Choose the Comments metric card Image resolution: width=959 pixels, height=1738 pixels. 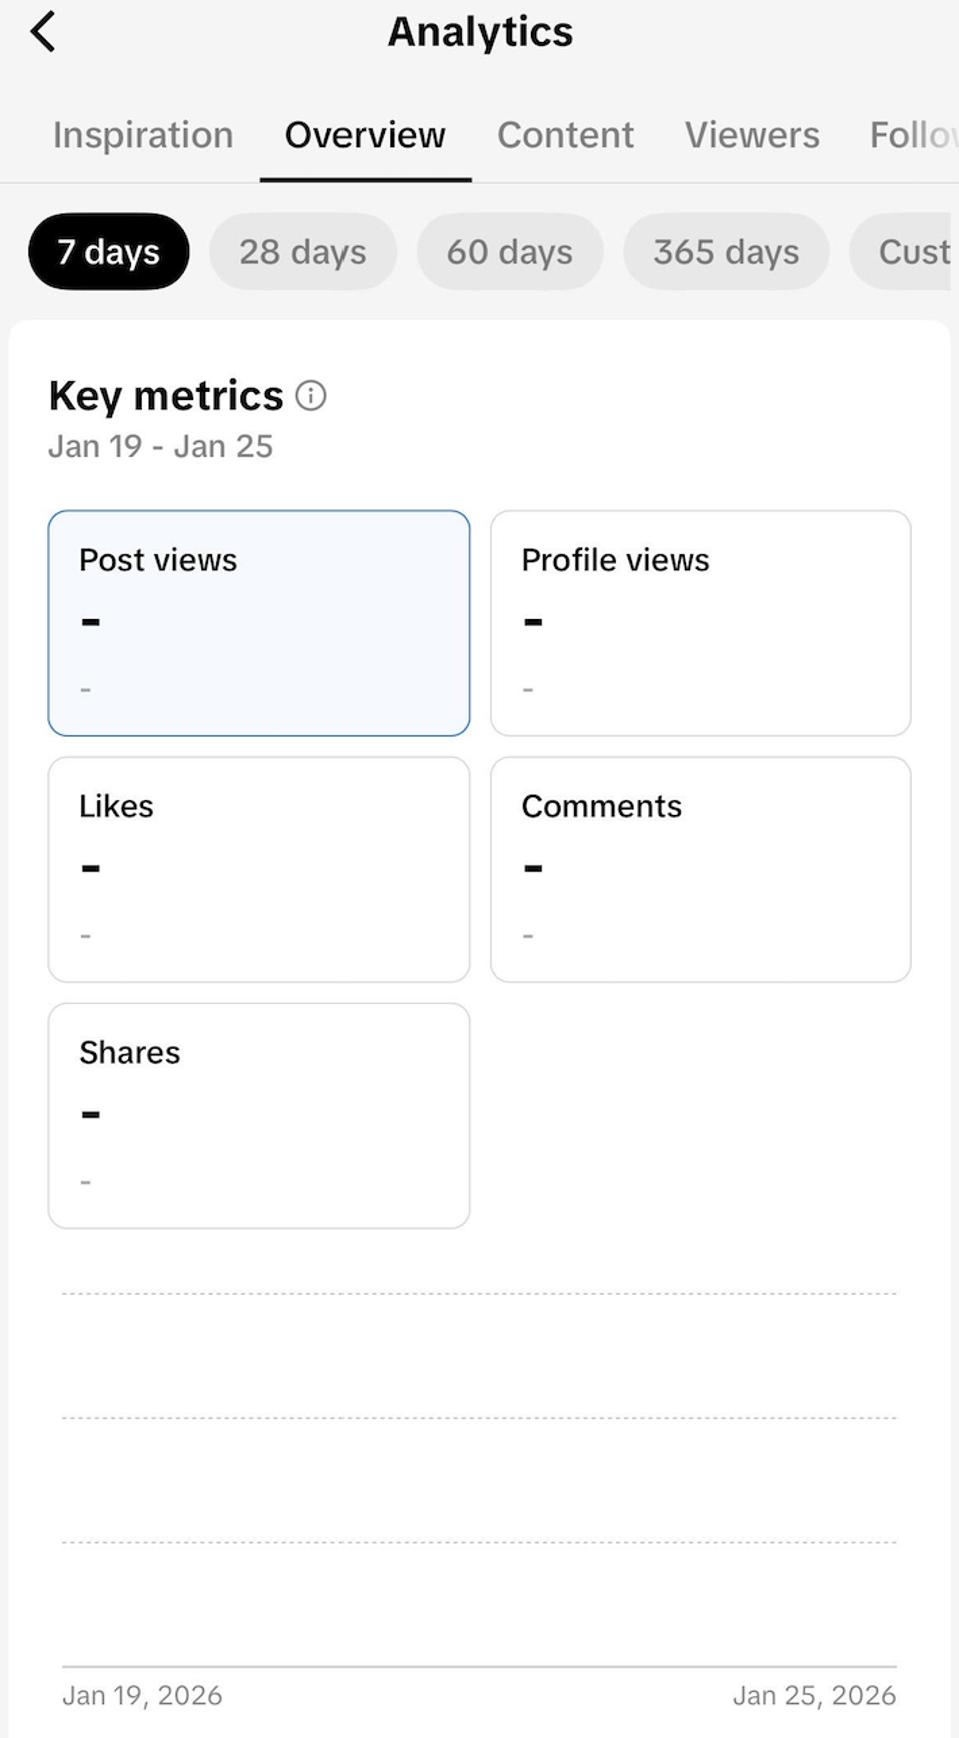[x=700, y=869]
